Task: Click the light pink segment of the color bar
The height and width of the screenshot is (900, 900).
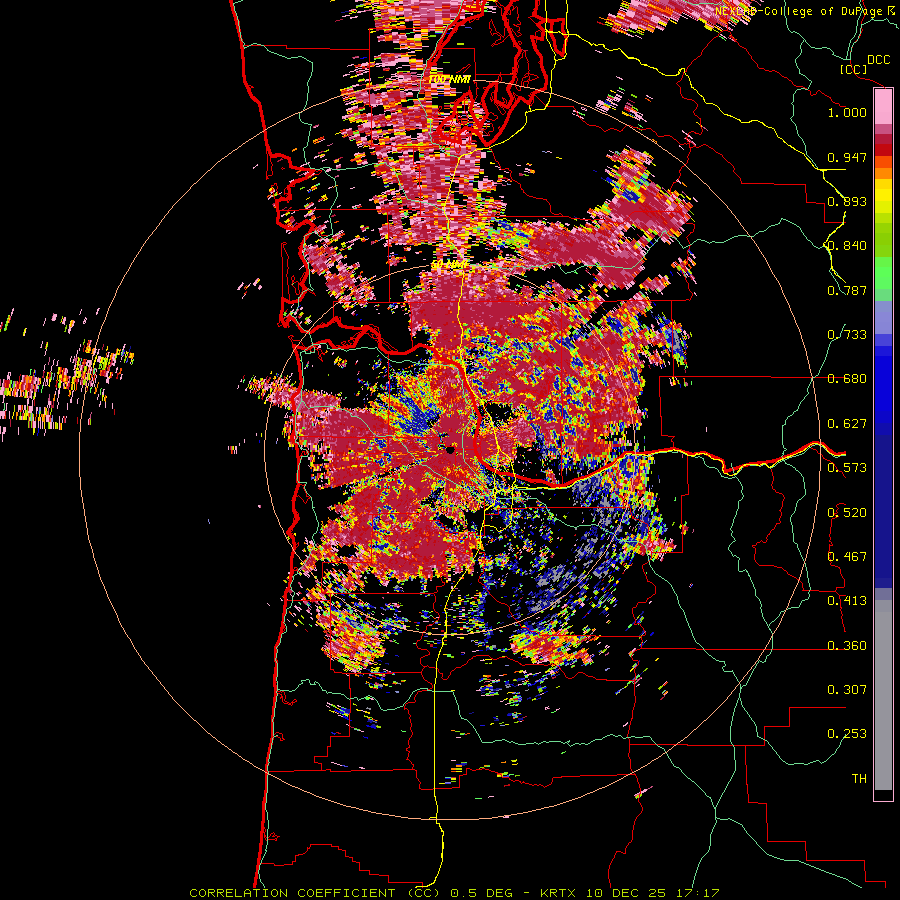Action: (x=883, y=107)
